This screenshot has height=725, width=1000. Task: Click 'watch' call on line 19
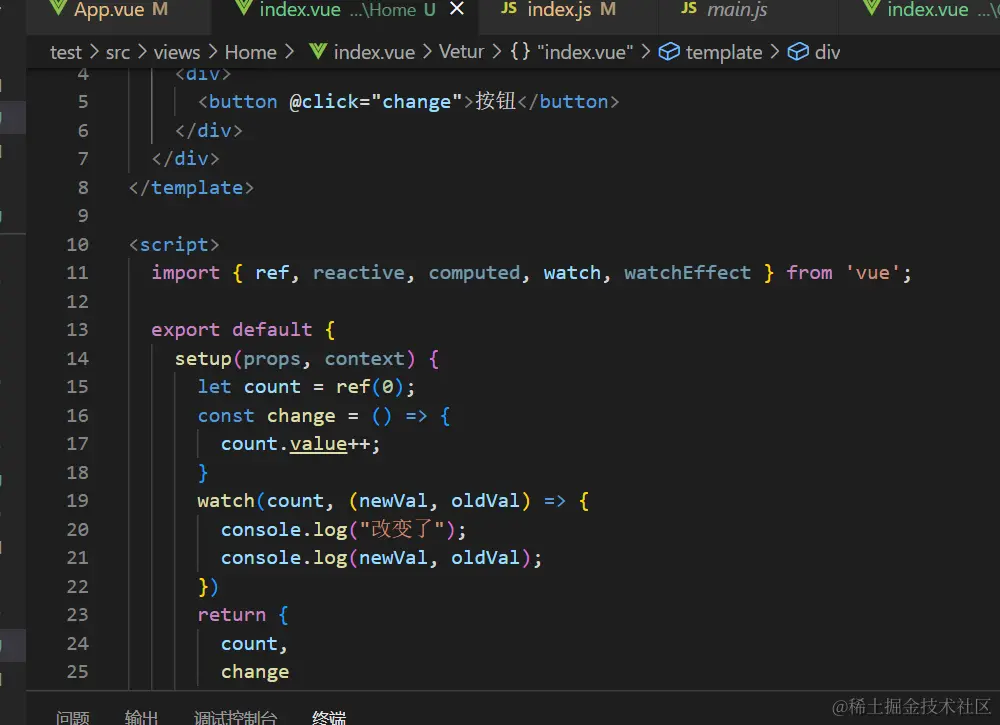226,501
